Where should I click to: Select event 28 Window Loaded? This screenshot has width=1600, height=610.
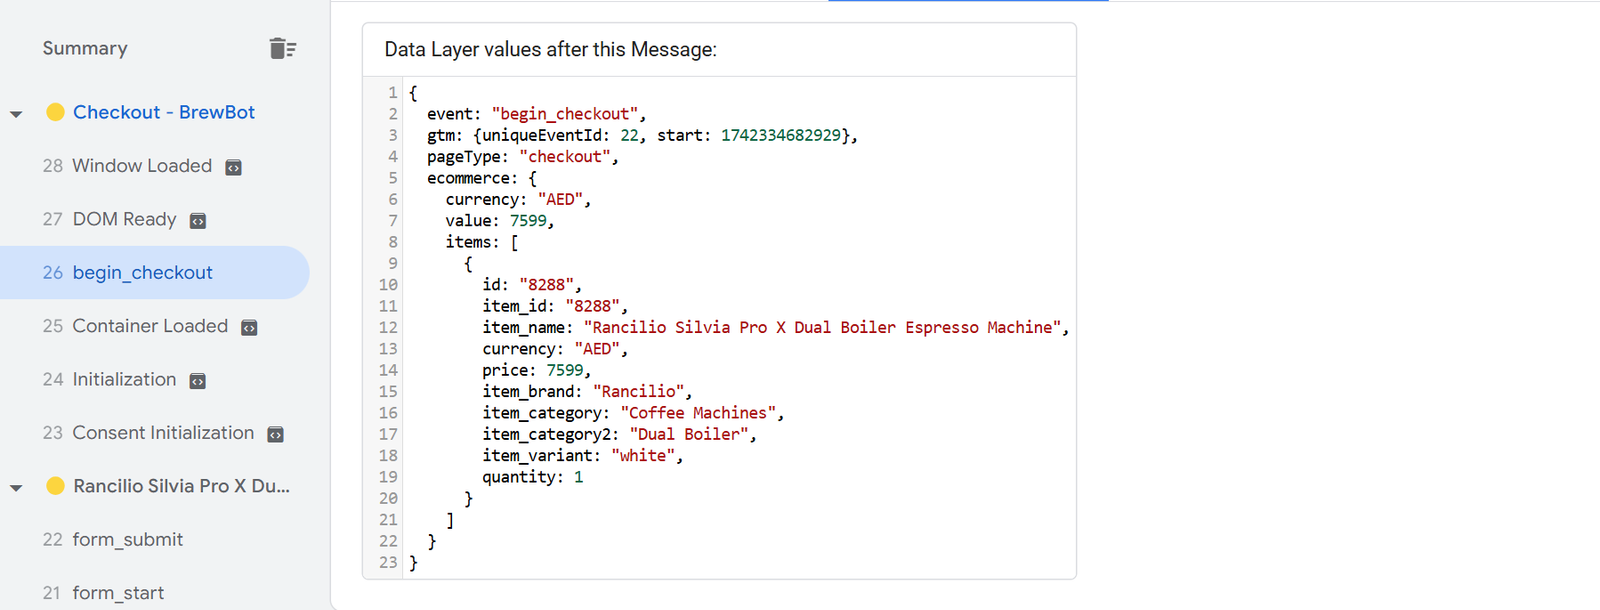coord(141,166)
